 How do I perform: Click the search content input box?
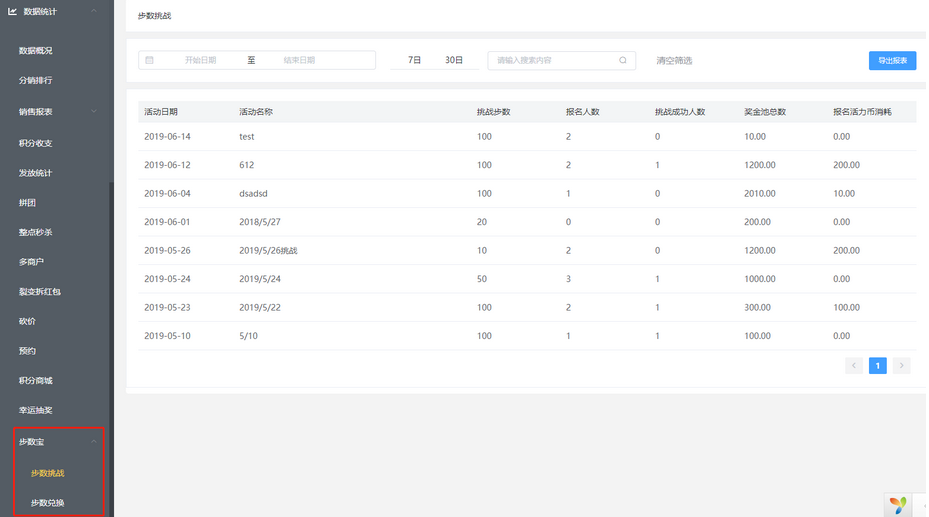pyautogui.click(x=553, y=60)
